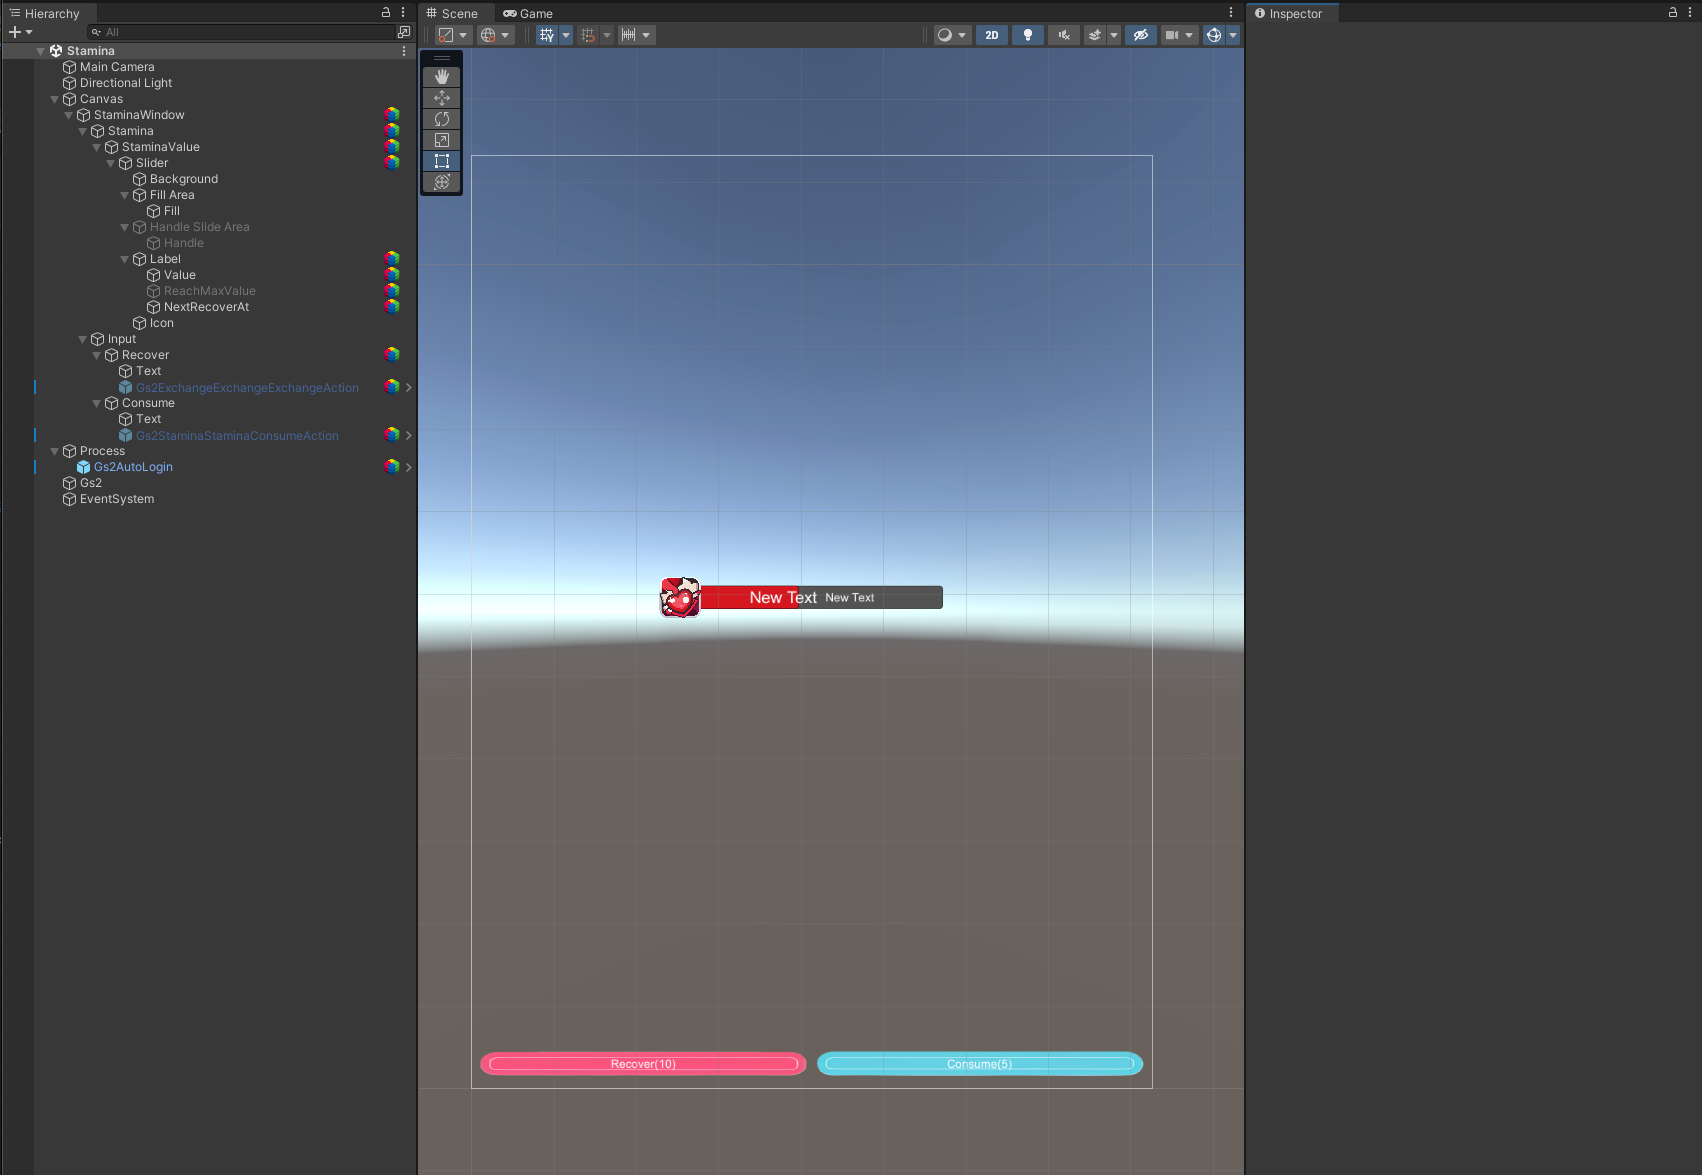This screenshot has height=1175, width=1702.
Task: Toggle scene lighting bulb
Action: pyautogui.click(x=1028, y=35)
